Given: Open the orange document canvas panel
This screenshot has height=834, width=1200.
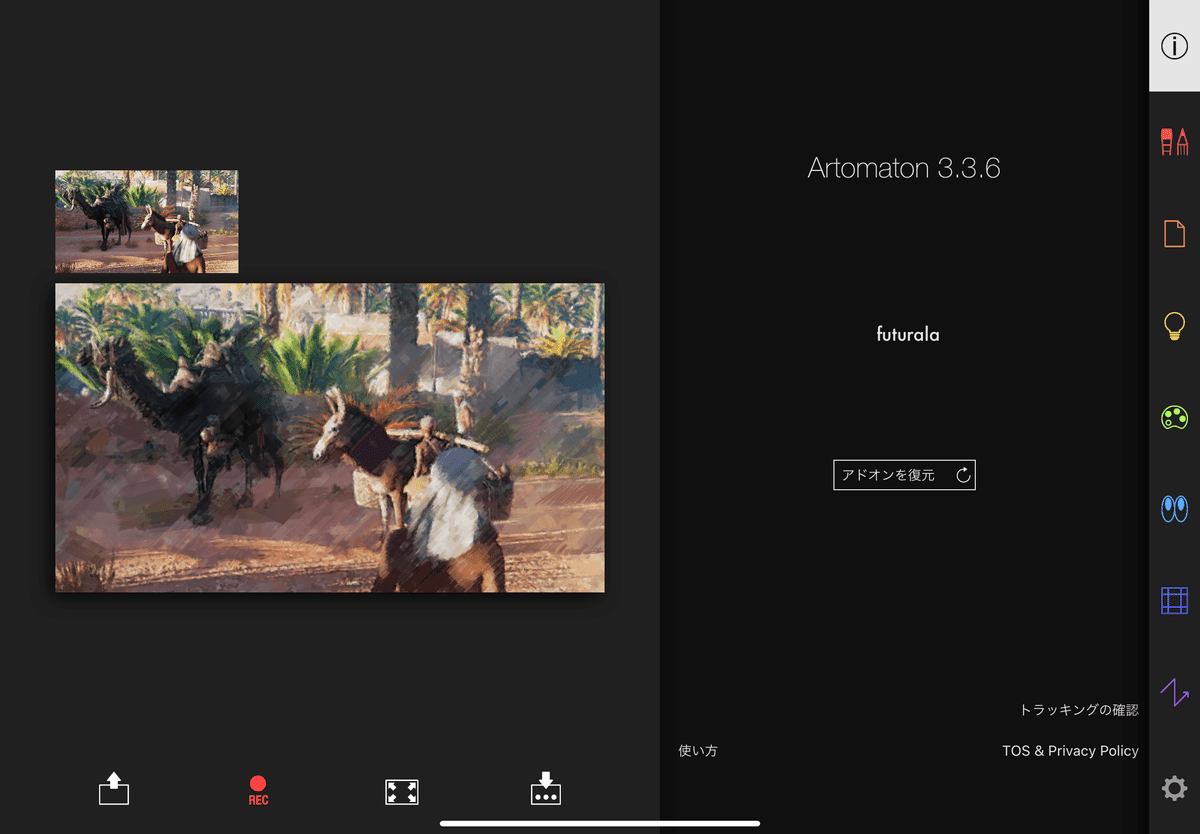Looking at the screenshot, I should 1174,233.
